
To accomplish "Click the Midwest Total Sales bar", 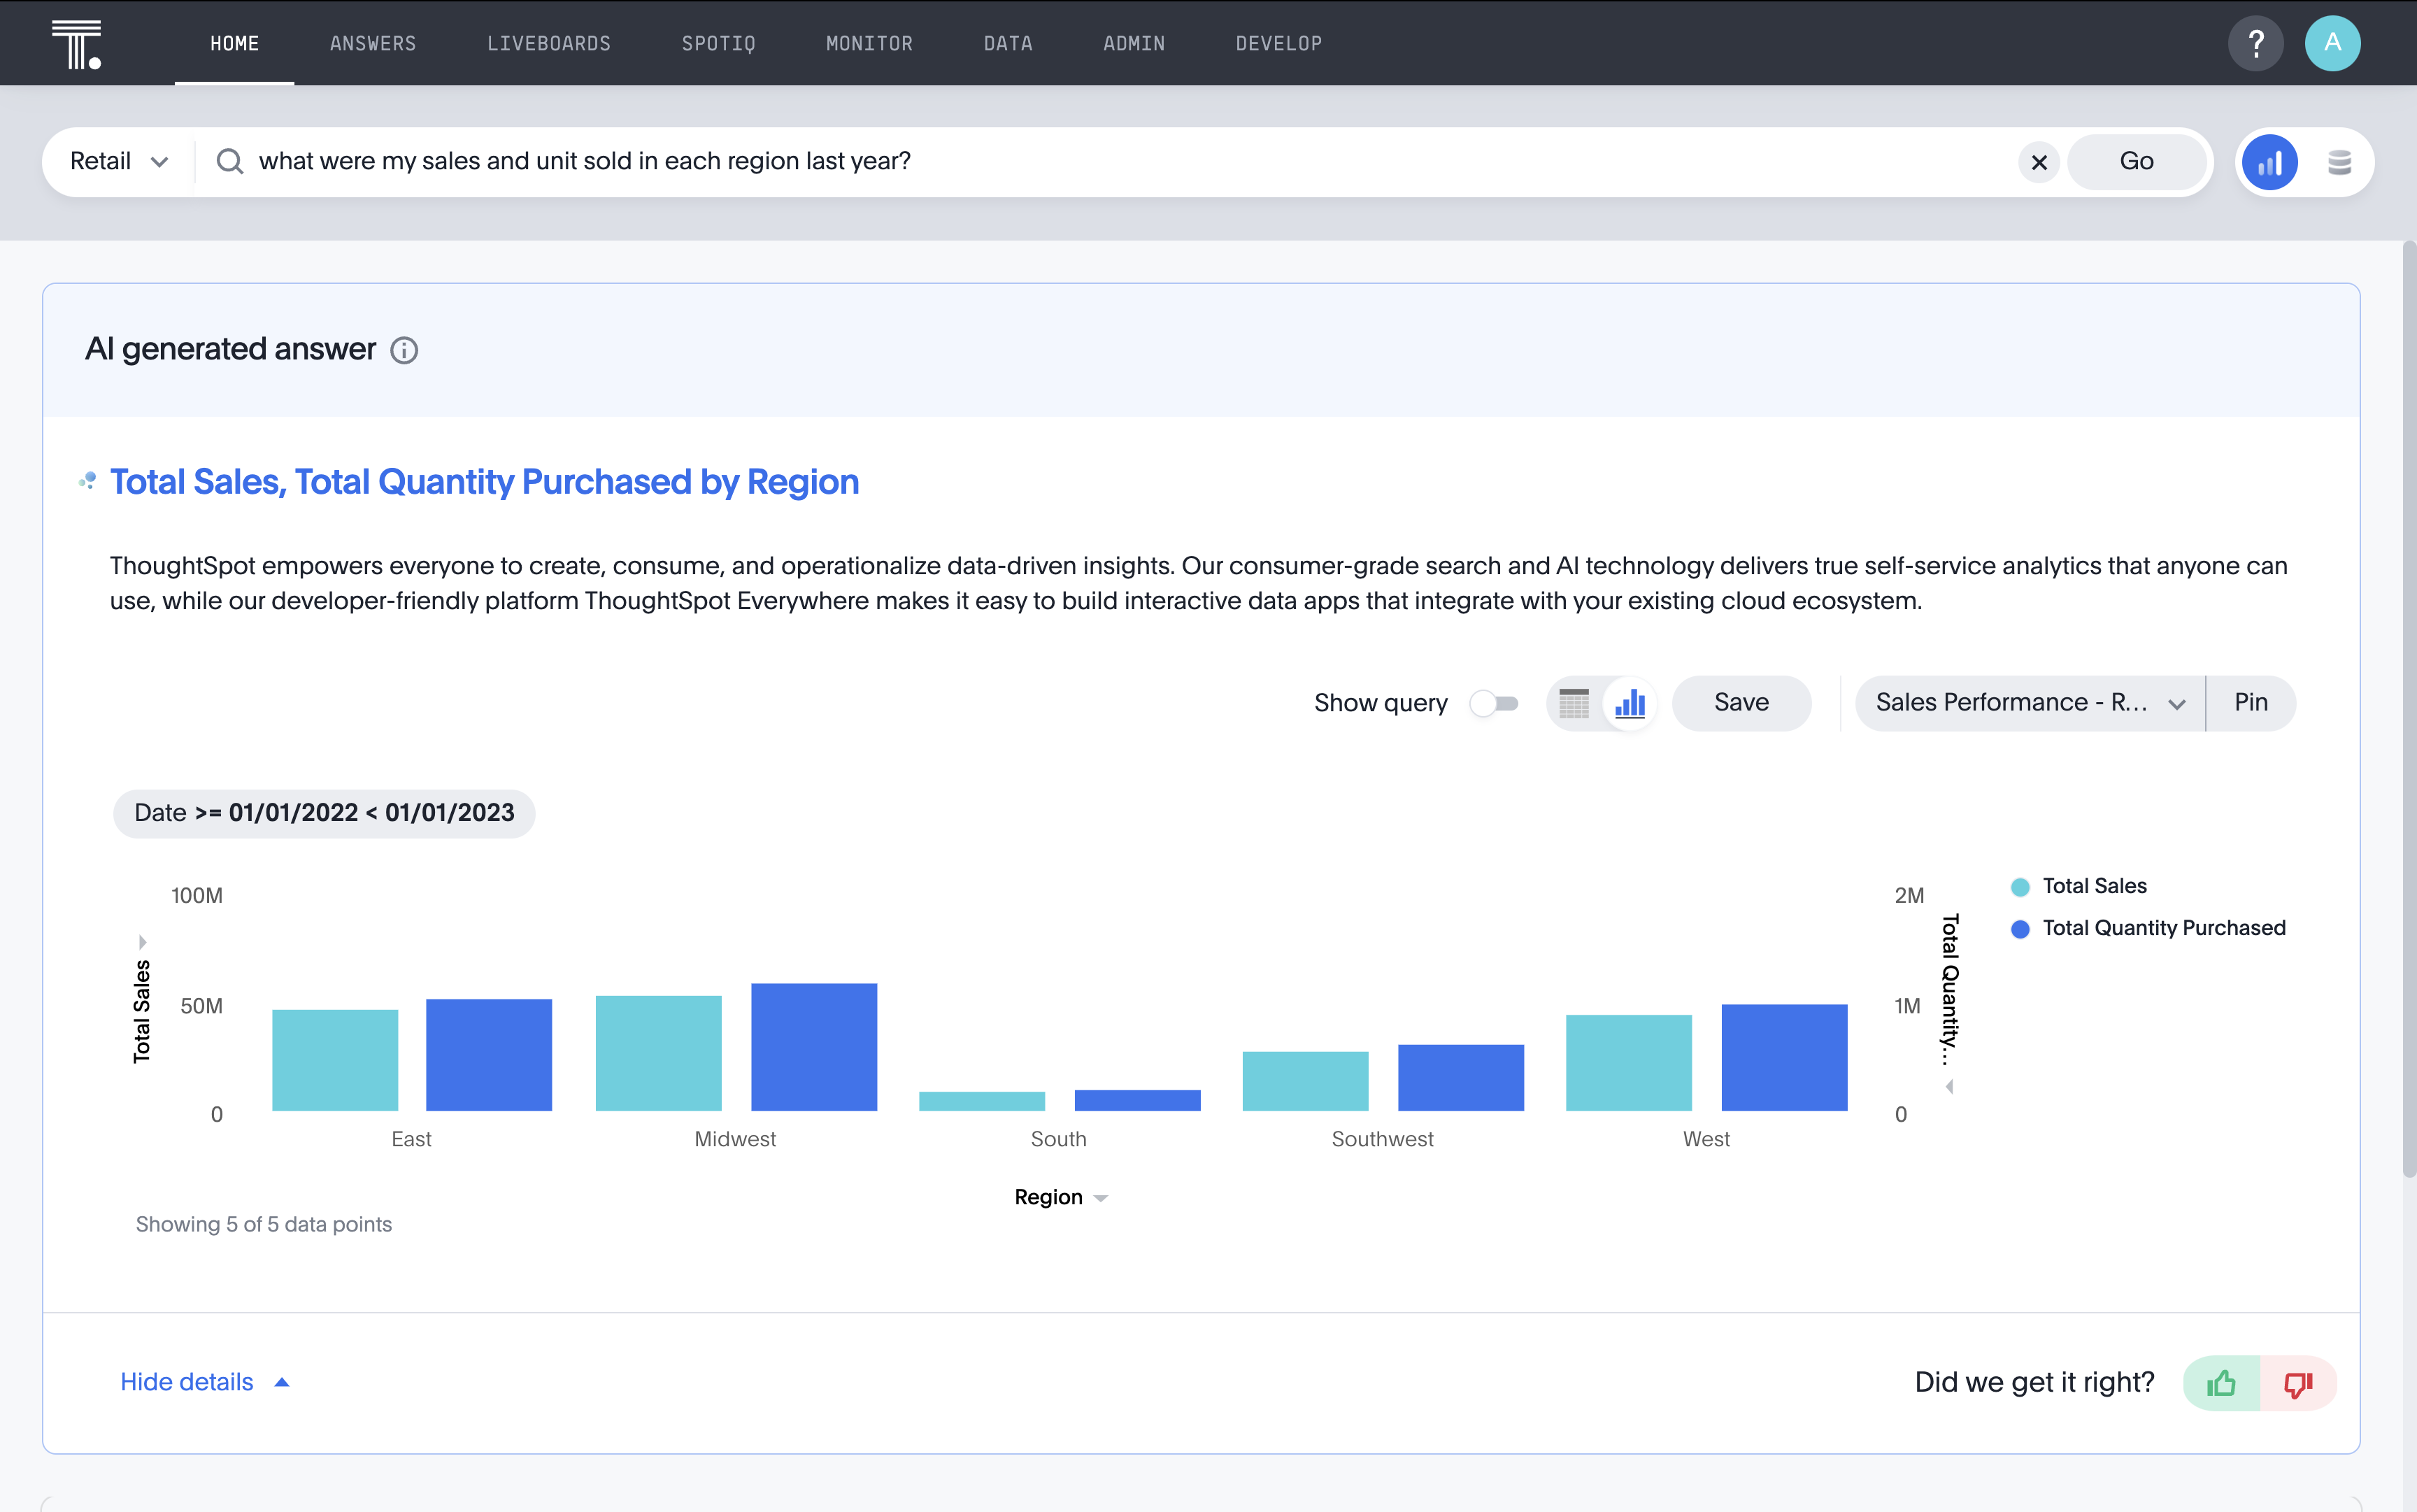I will 658,1053.
